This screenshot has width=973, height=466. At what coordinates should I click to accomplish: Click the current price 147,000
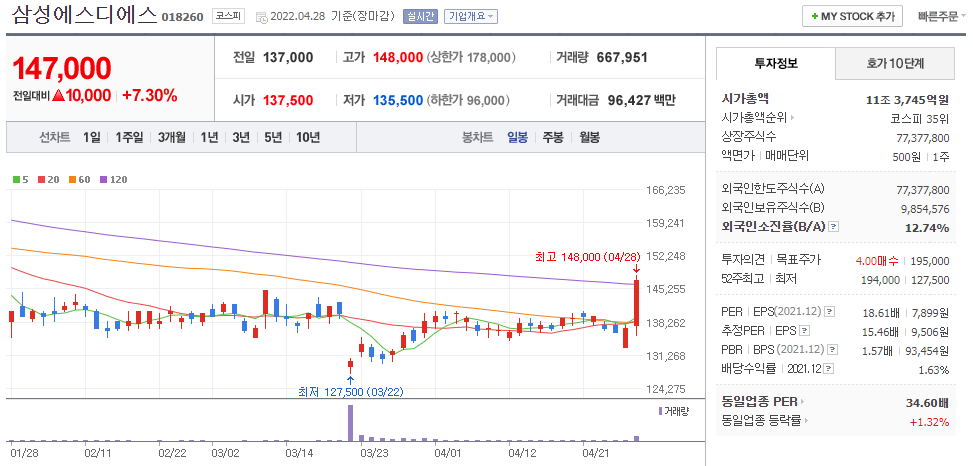(x=62, y=68)
